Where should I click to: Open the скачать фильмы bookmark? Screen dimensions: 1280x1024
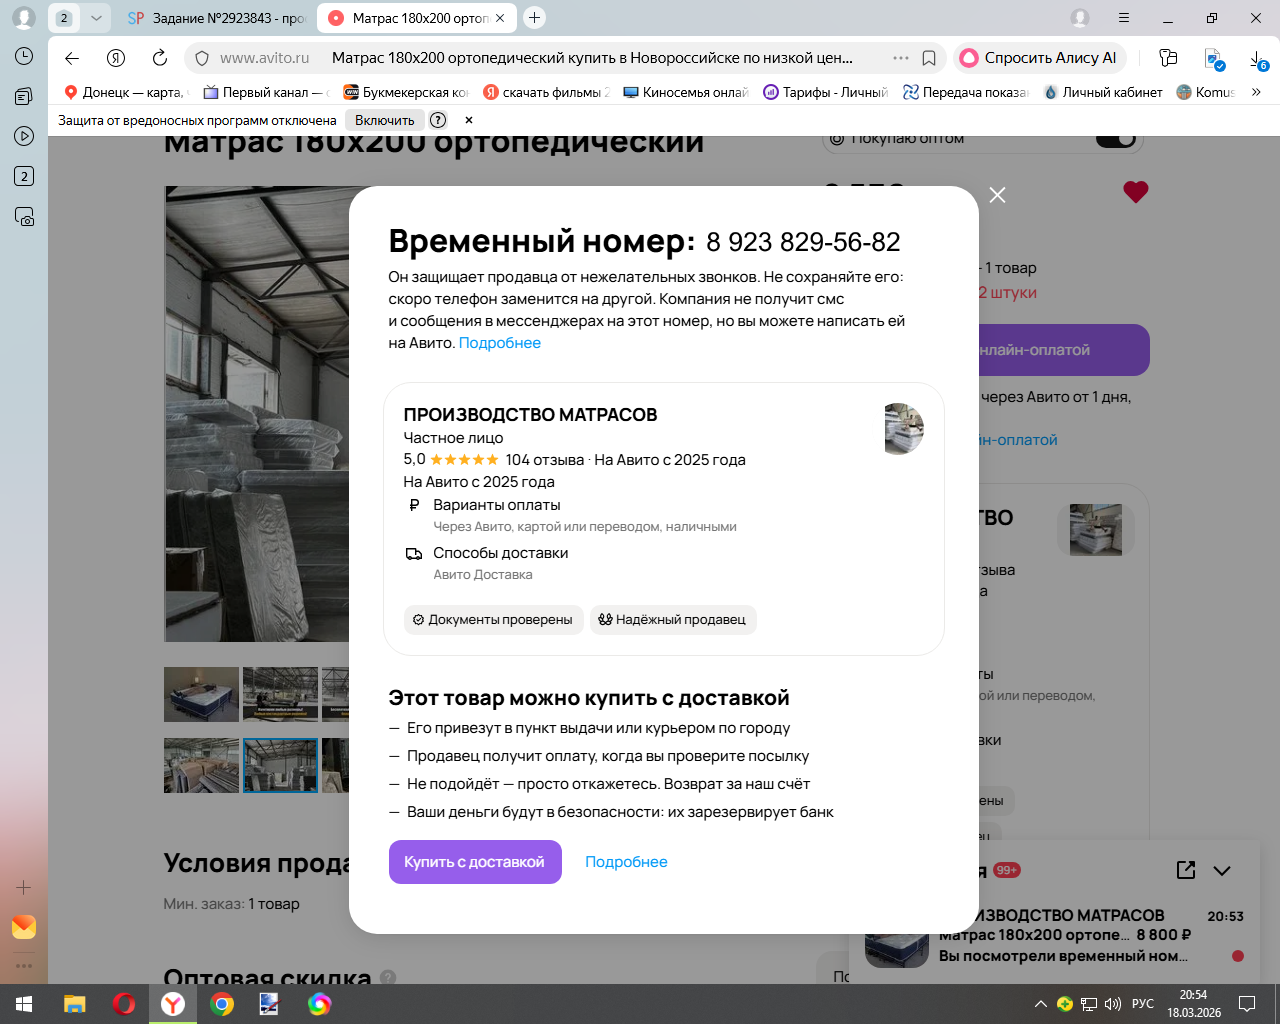(546, 92)
